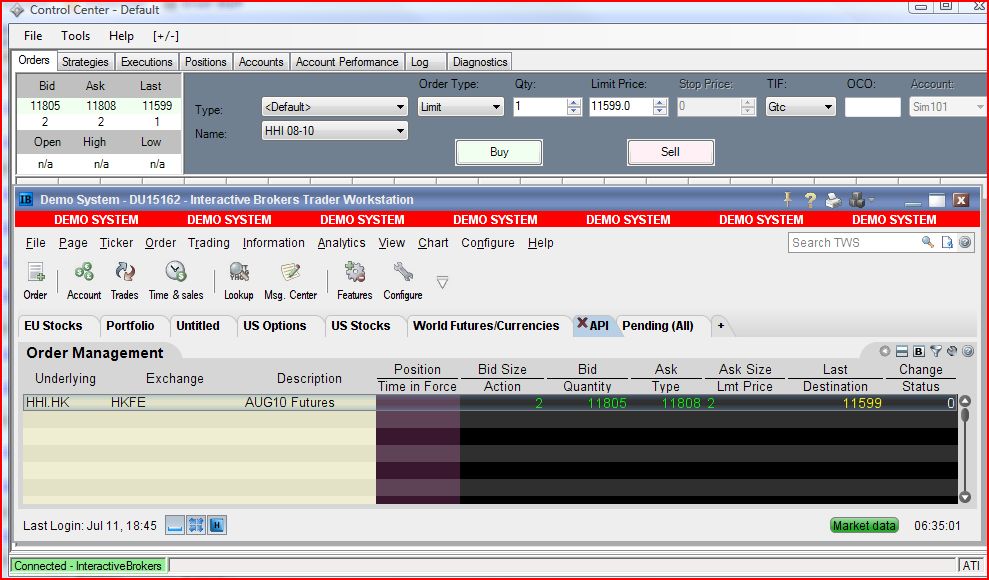
Task: Click the IB logo in TWS title bar
Action: click(x=26, y=200)
